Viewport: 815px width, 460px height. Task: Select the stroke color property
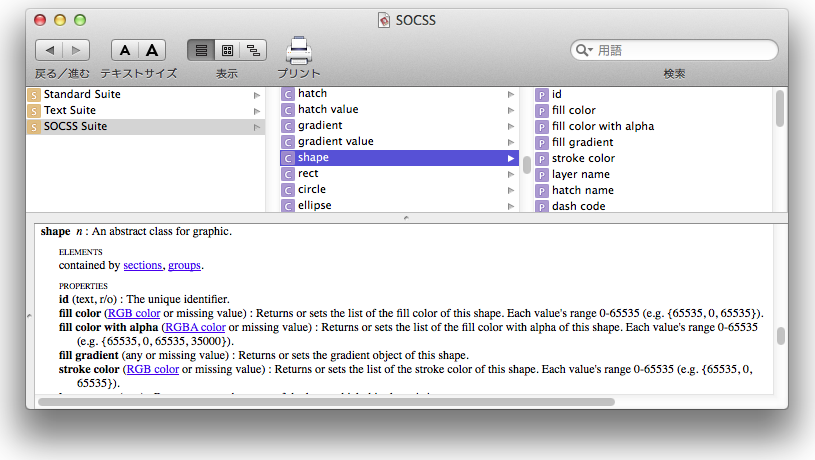pyautogui.click(x=583, y=158)
